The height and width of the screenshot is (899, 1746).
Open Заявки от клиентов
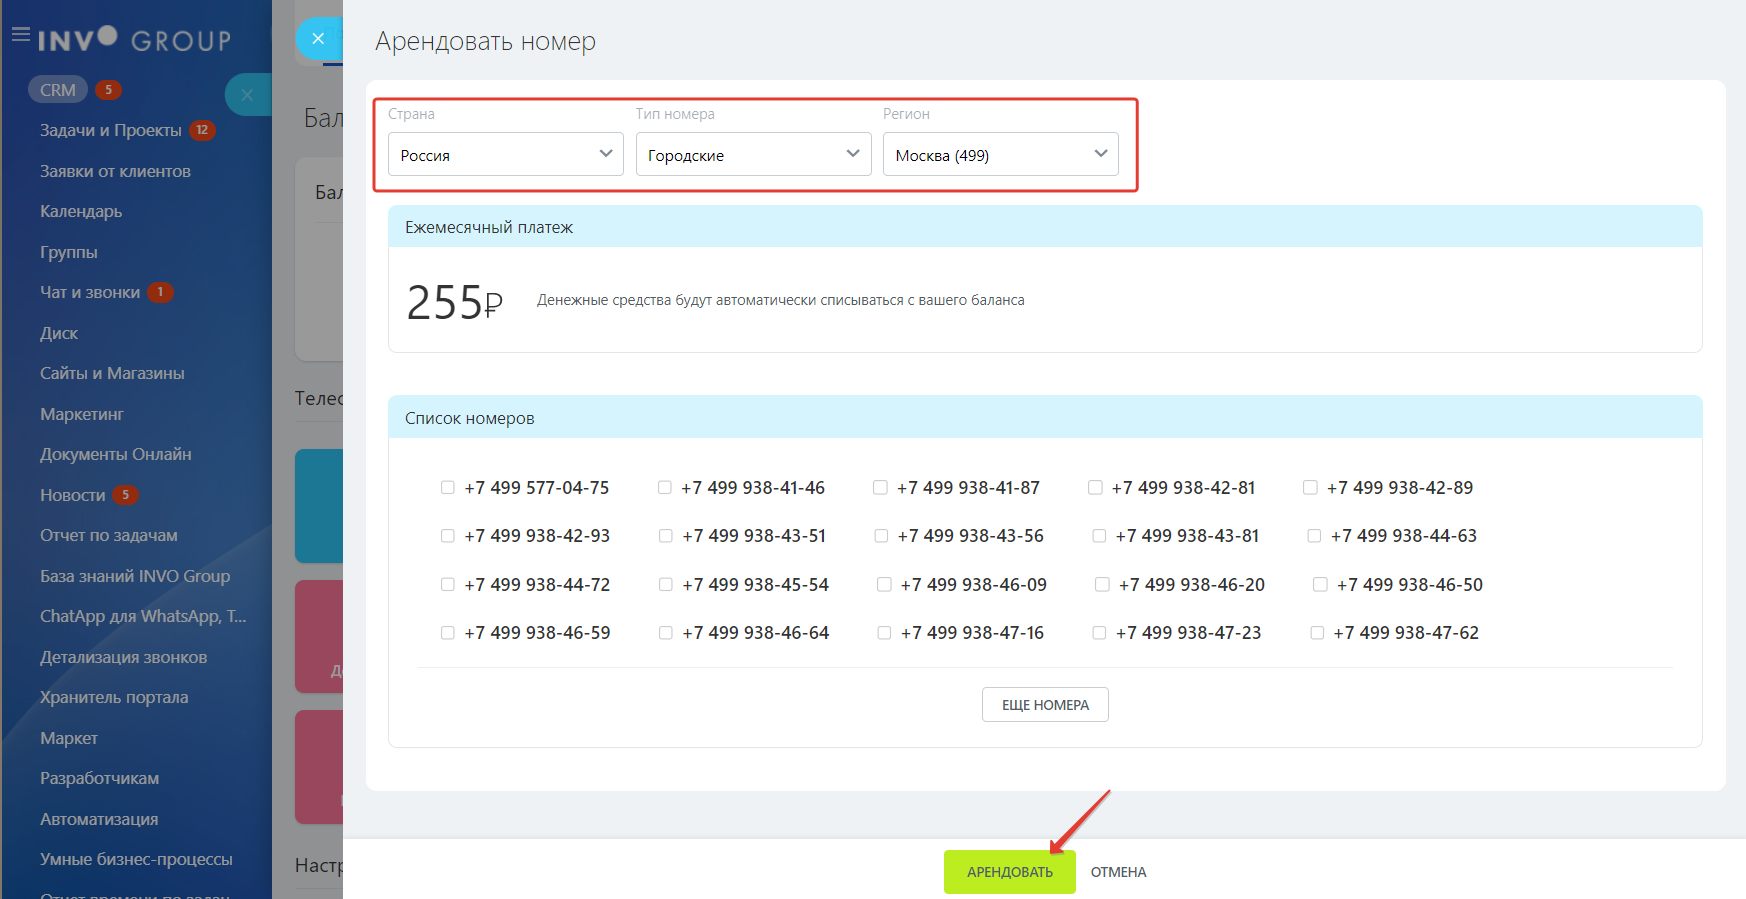pos(115,171)
